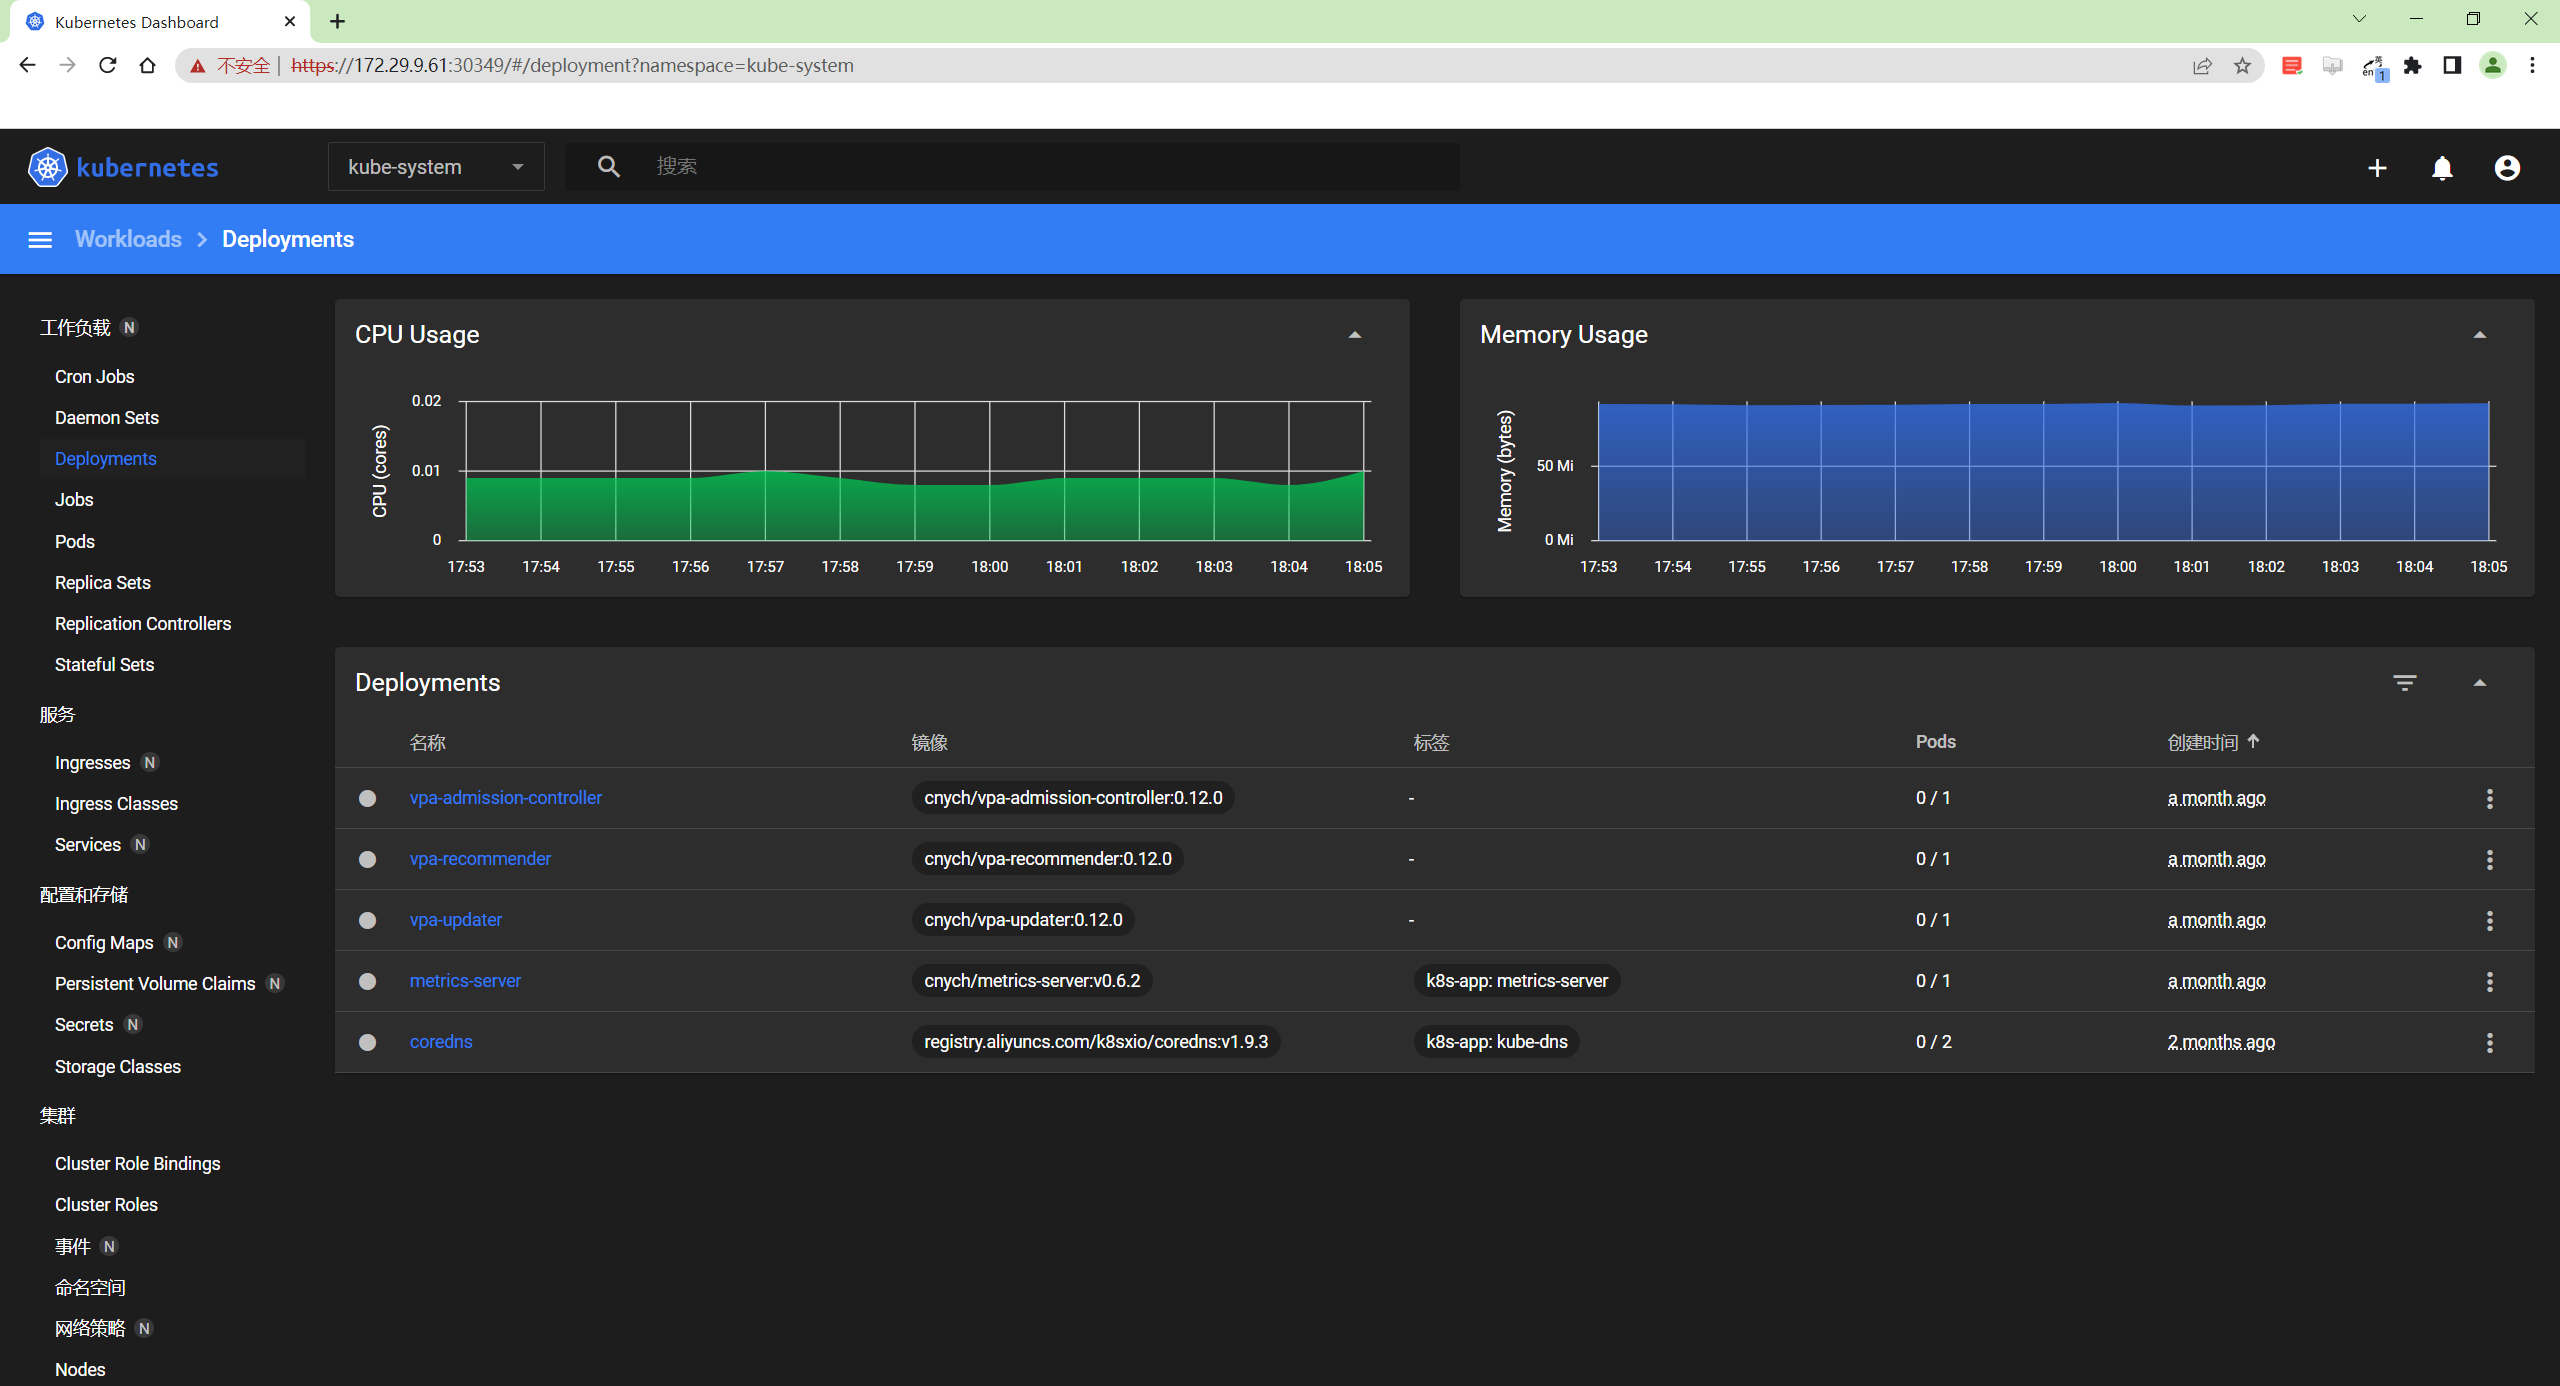Open the search magnifier icon
Viewport: 2560px width, 1386px height.
(x=608, y=166)
